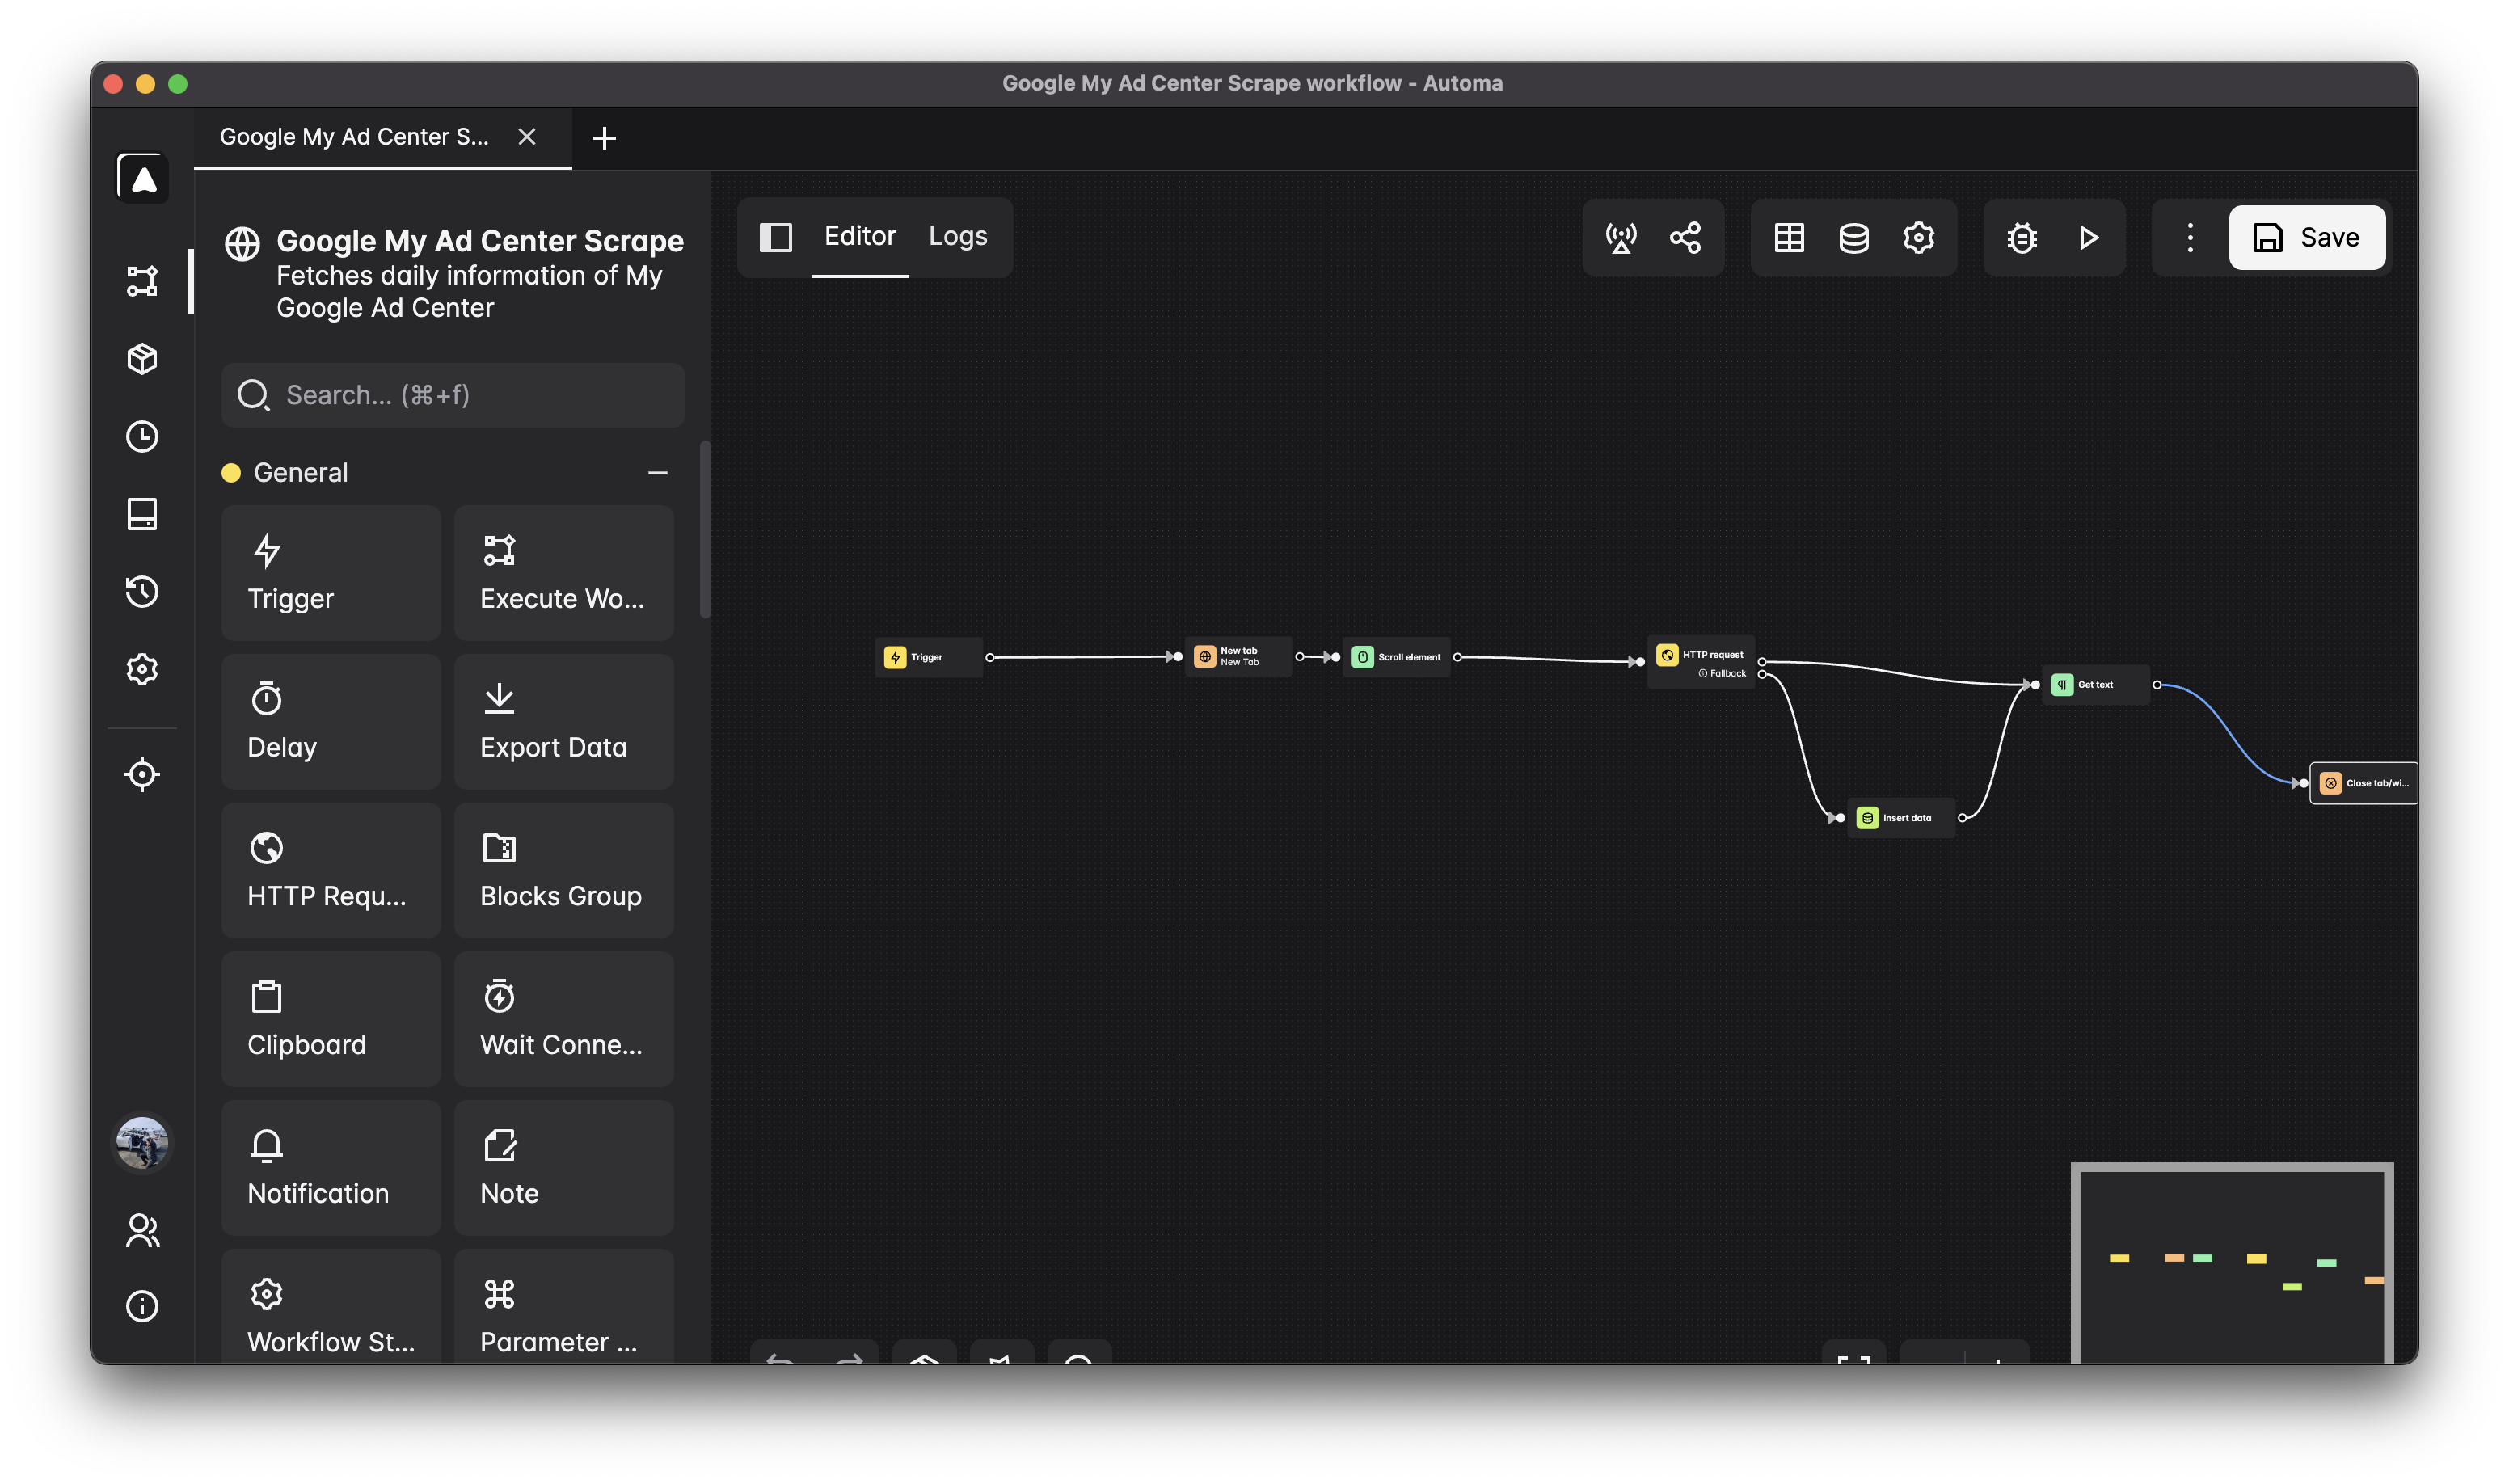The height and width of the screenshot is (1484, 2509).
Task: Click the workflow settings gear icon
Action: click(x=1919, y=237)
